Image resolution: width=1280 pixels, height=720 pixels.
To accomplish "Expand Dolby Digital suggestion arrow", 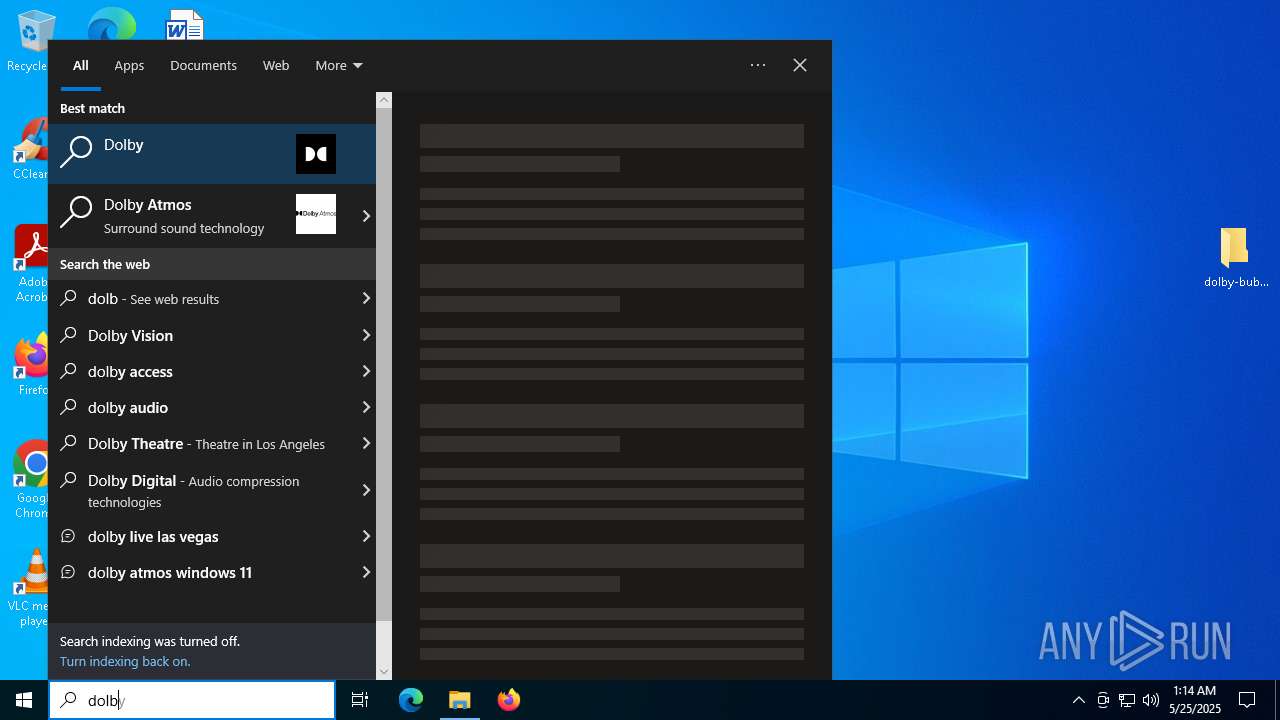I will coord(366,490).
